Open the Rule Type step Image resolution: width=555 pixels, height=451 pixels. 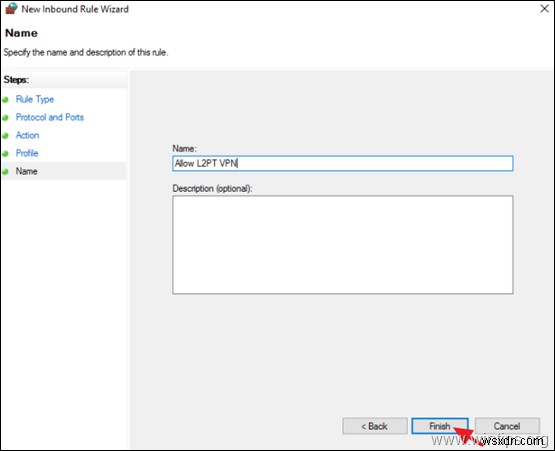(x=35, y=99)
